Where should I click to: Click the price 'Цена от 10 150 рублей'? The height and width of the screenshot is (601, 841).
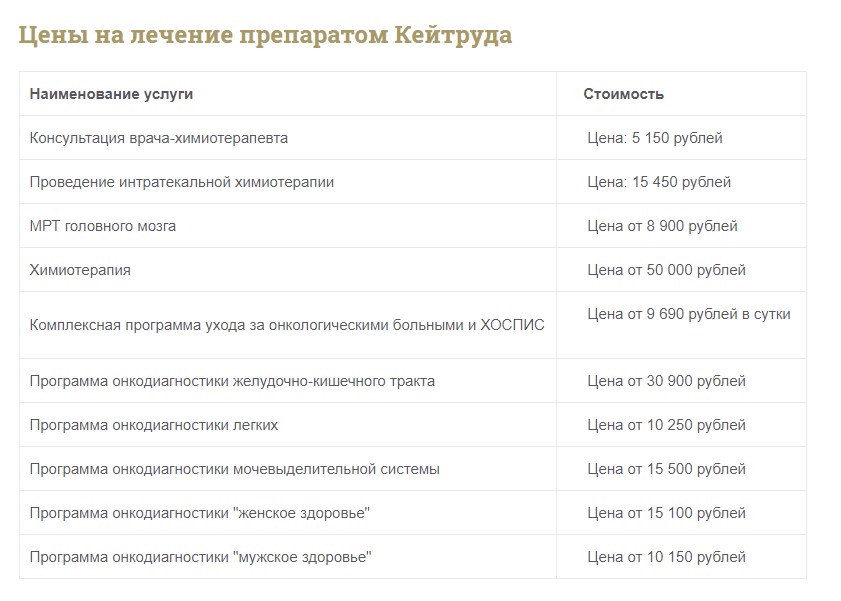pos(667,557)
